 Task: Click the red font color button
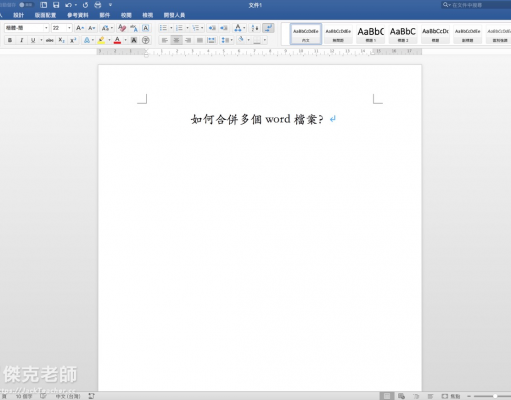pos(117,40)
